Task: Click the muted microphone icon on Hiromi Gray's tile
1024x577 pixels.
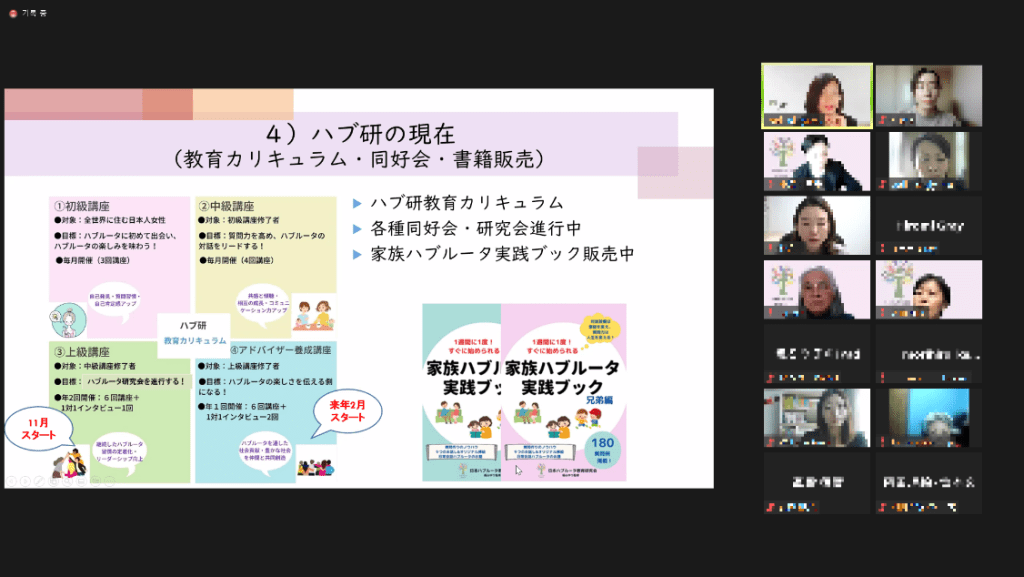Action: click(882, 249)
